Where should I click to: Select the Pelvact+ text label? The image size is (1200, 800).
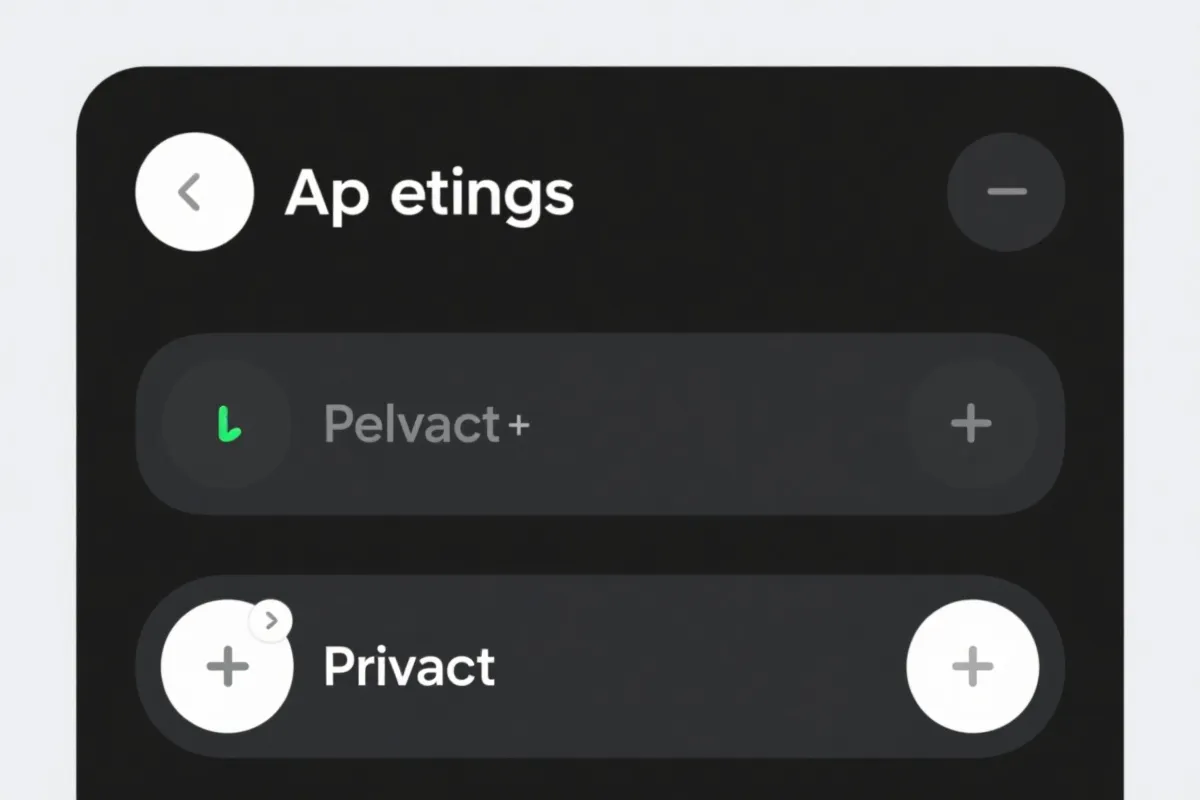tap(411, 426)
